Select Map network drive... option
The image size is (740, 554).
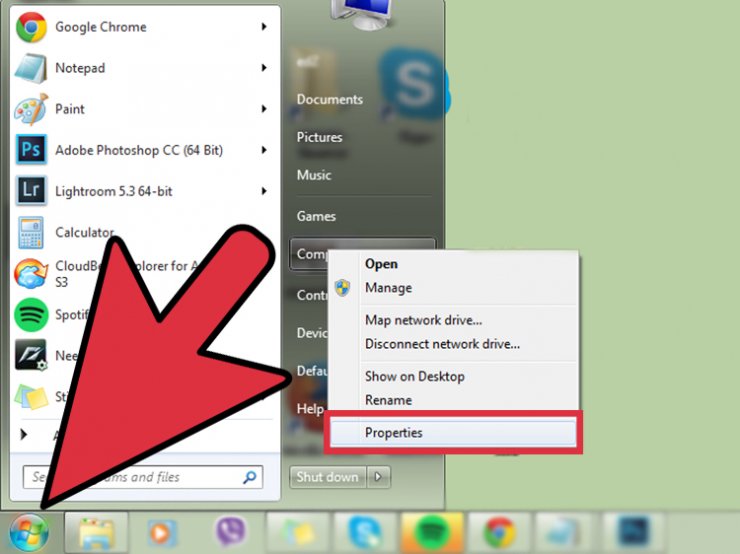(423, 320)
